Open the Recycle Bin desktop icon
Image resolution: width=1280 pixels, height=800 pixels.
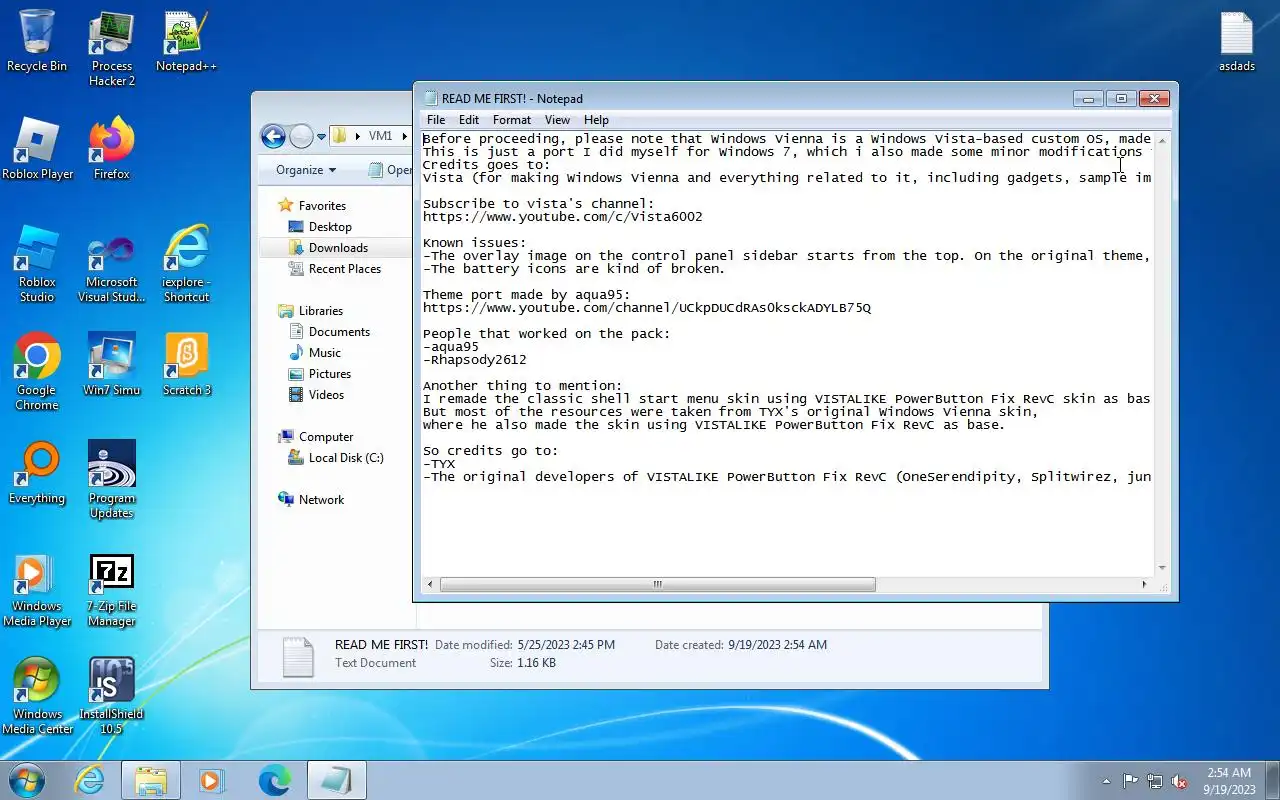point(37,41)
